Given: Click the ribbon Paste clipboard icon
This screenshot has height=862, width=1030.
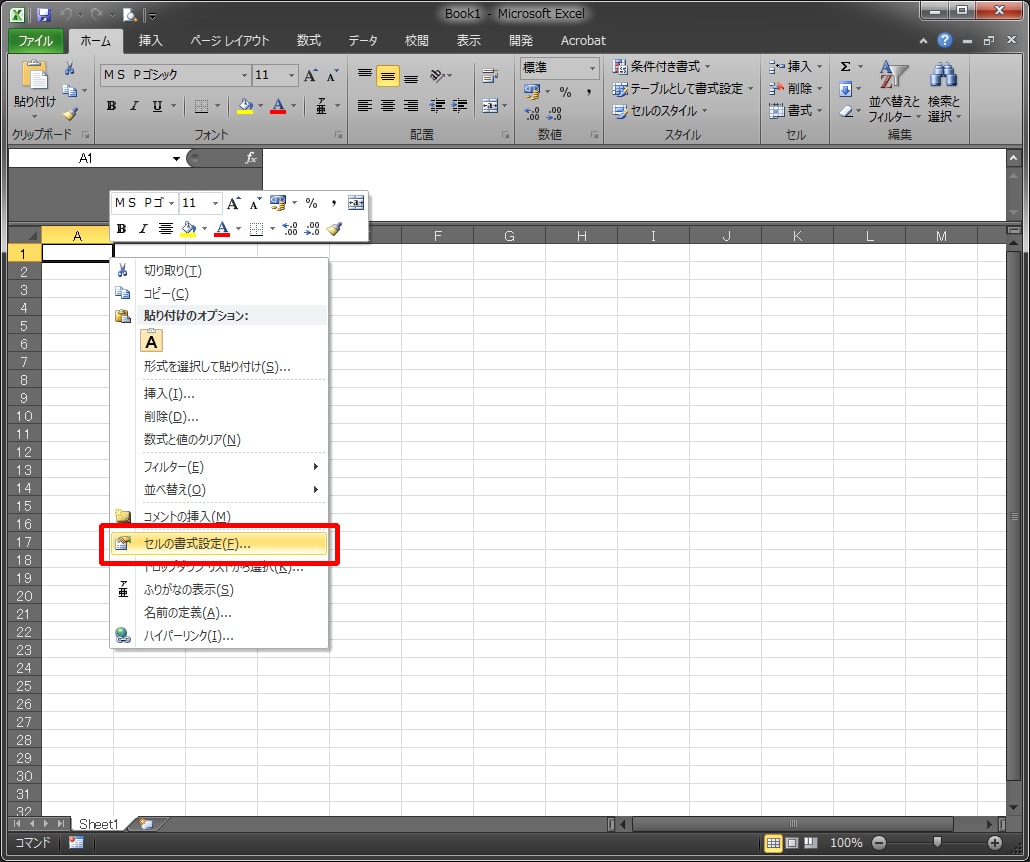Looking at the screenshot, I should click(x=35, y=75).
